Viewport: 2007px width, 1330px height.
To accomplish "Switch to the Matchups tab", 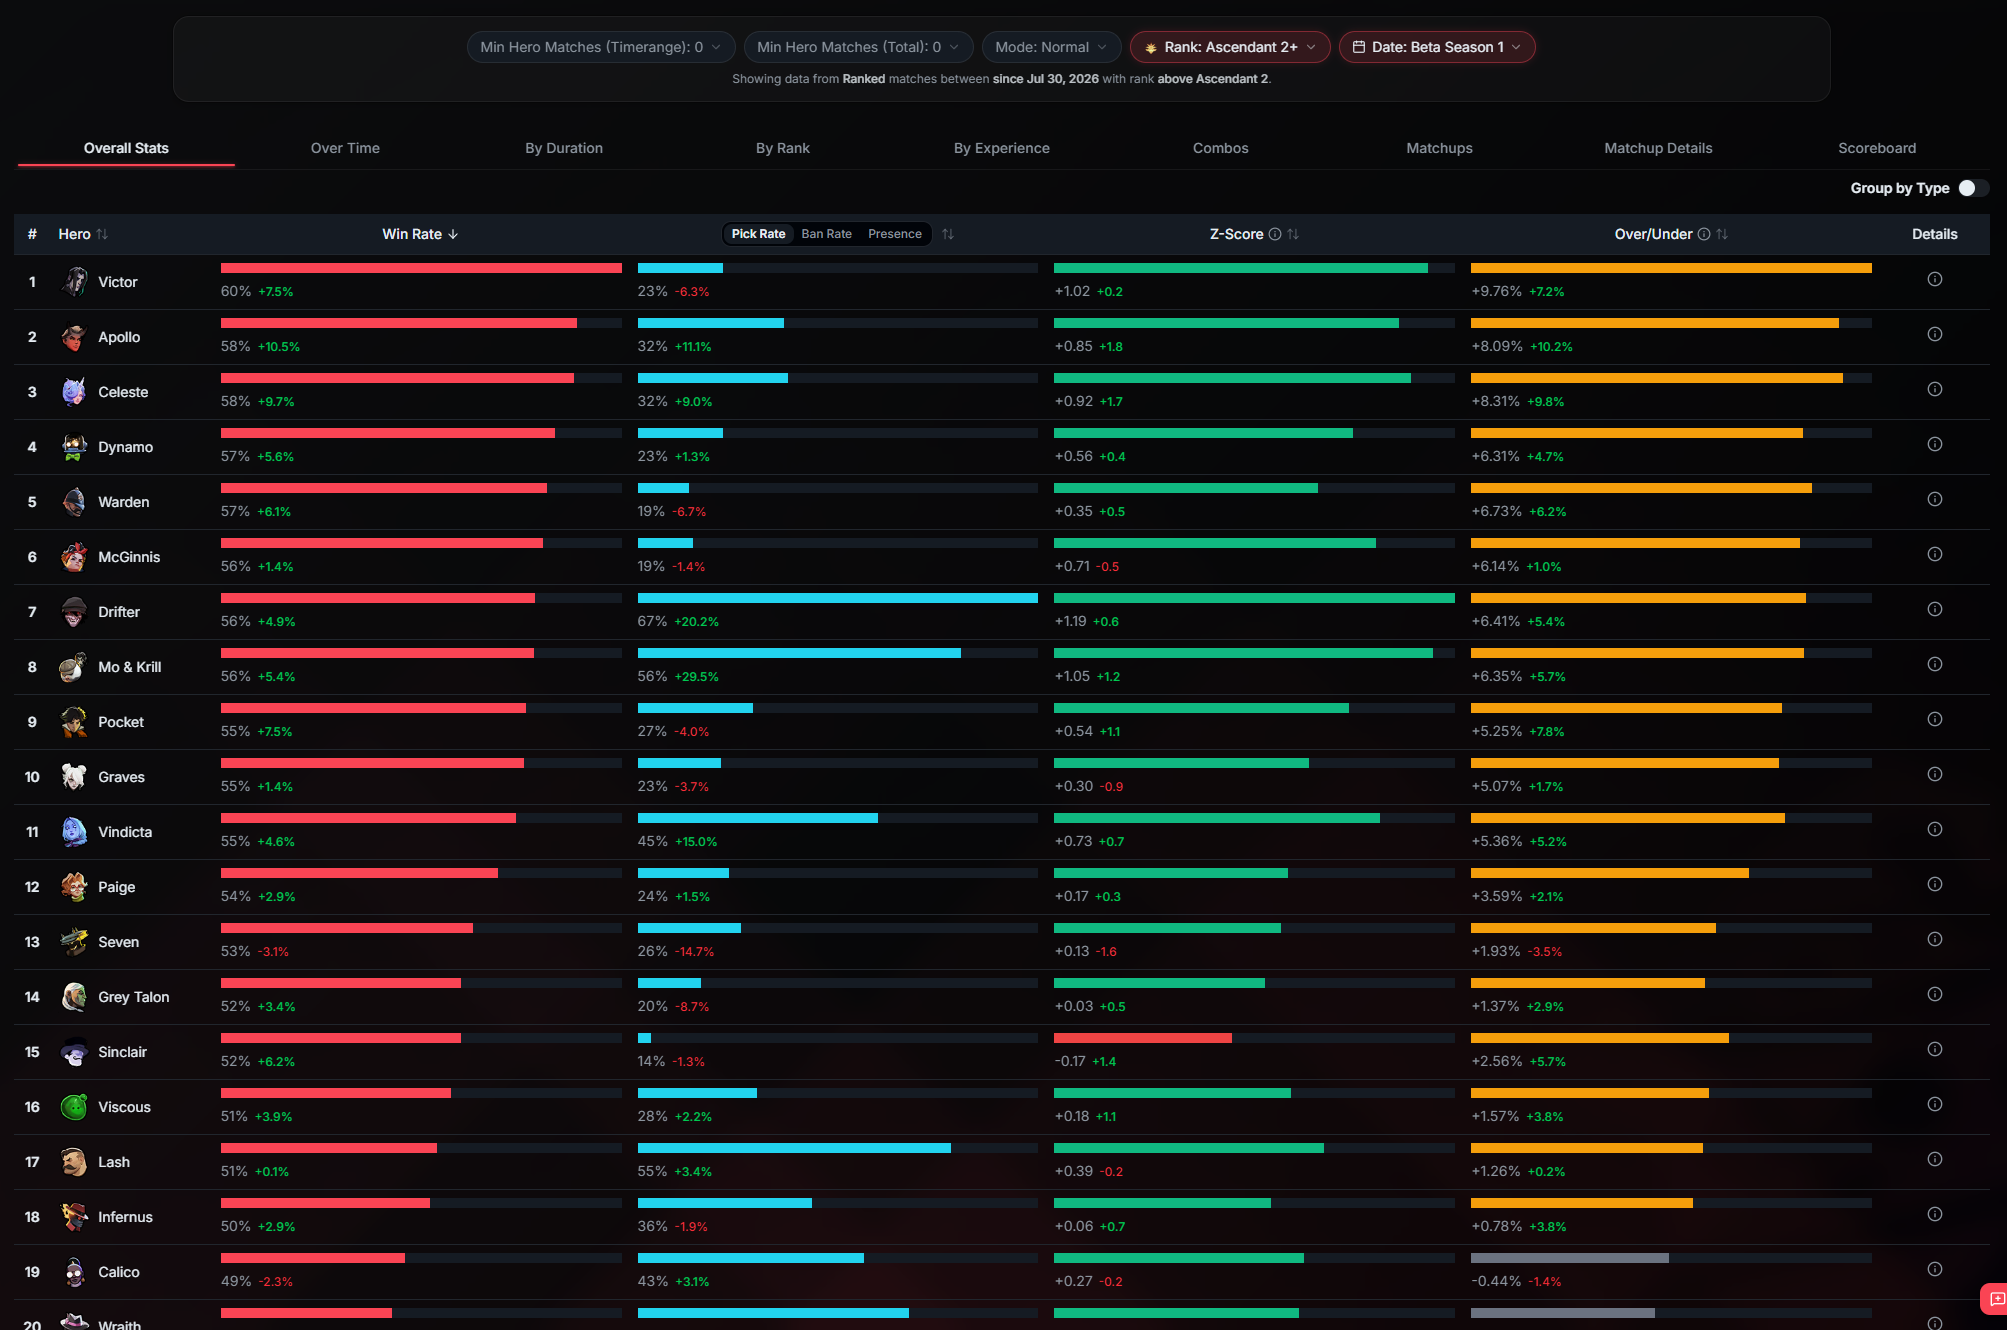I will tap(1439, 148).
